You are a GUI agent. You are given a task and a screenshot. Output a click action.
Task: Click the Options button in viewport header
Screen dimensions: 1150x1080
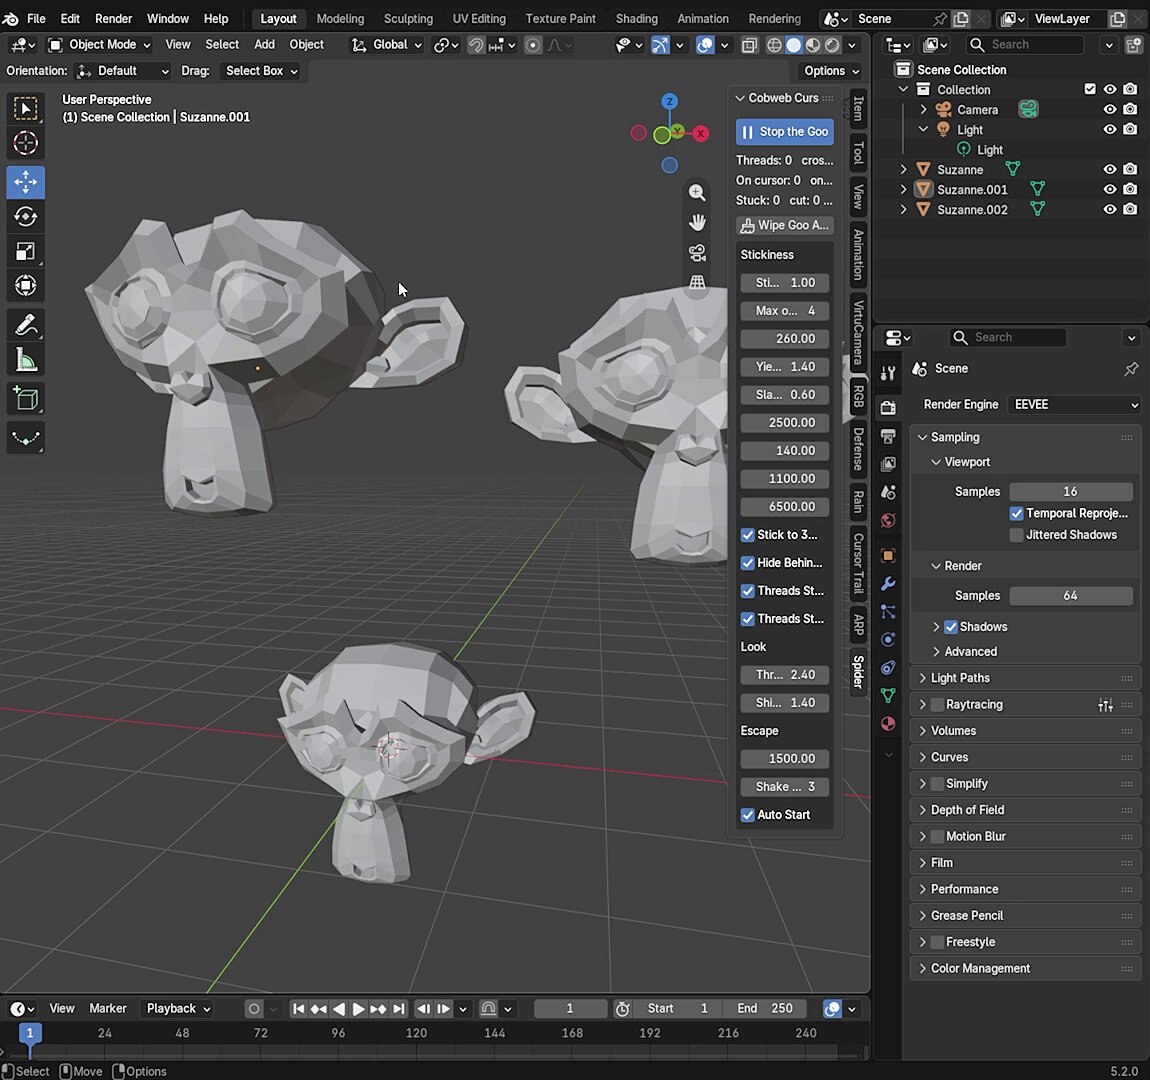[x=831, y=71]
